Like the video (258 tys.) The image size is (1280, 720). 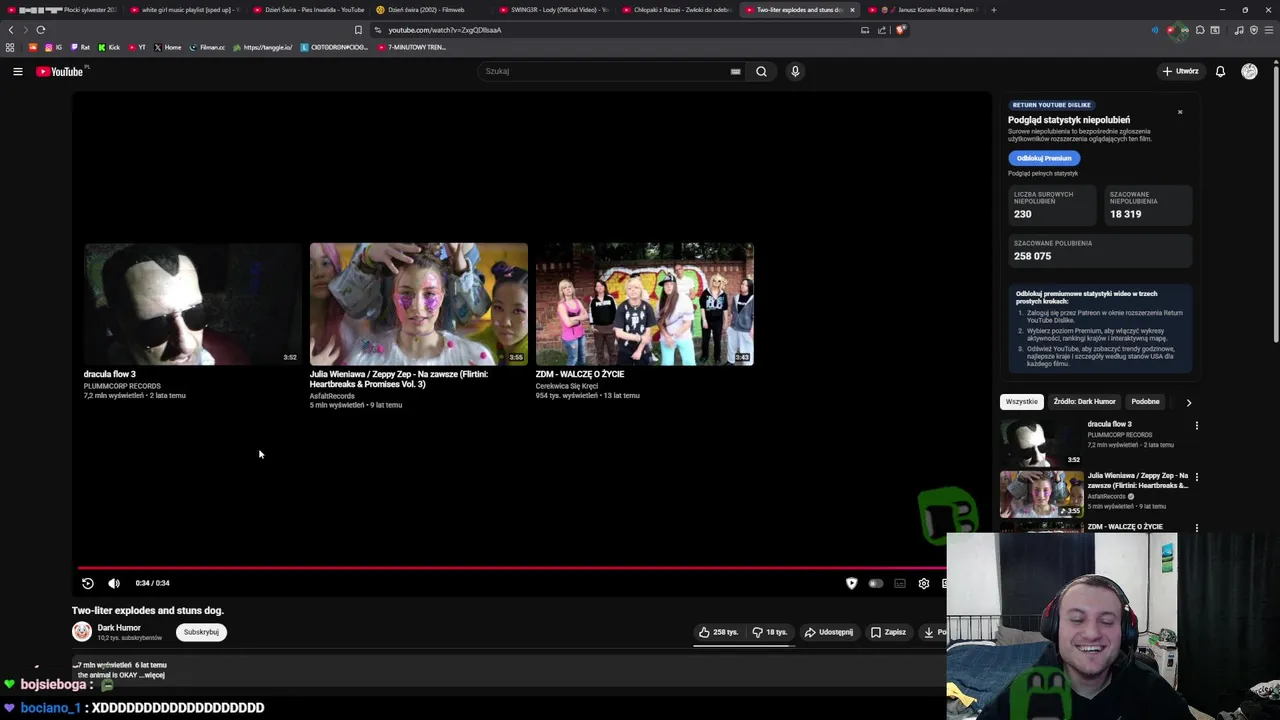719,632
